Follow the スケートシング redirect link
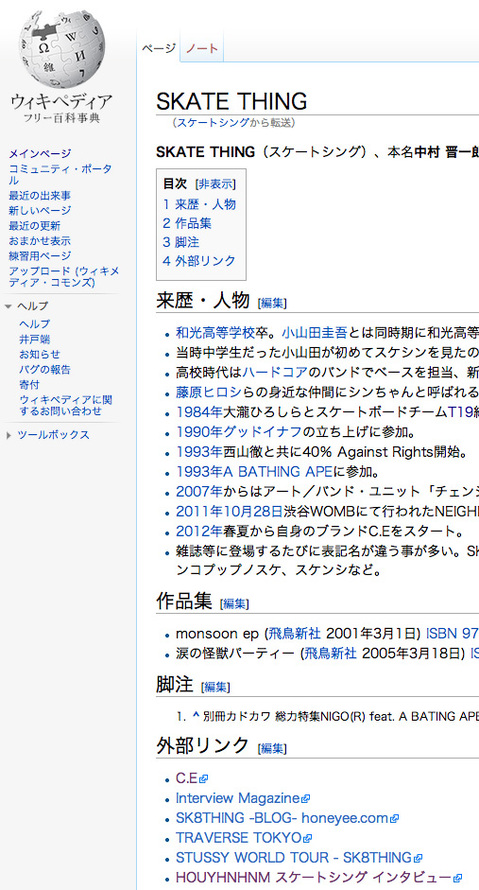Viewport: 479px width, 890px height. (213, 123)
